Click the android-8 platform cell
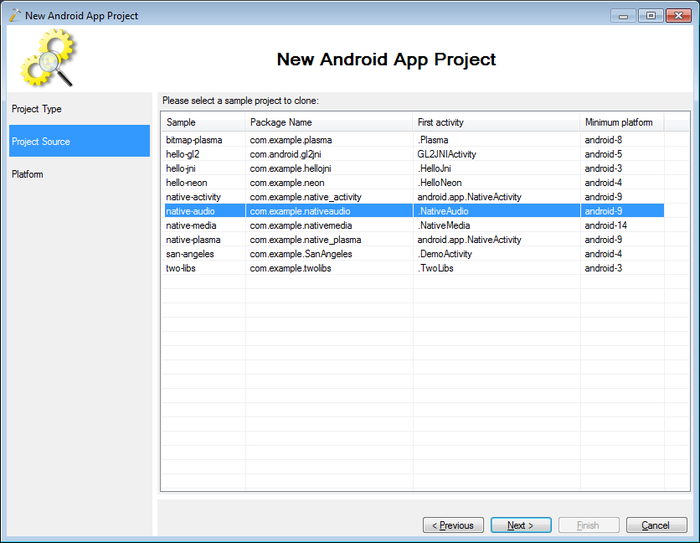The image size is (700, 543). (x=603, y=140)
